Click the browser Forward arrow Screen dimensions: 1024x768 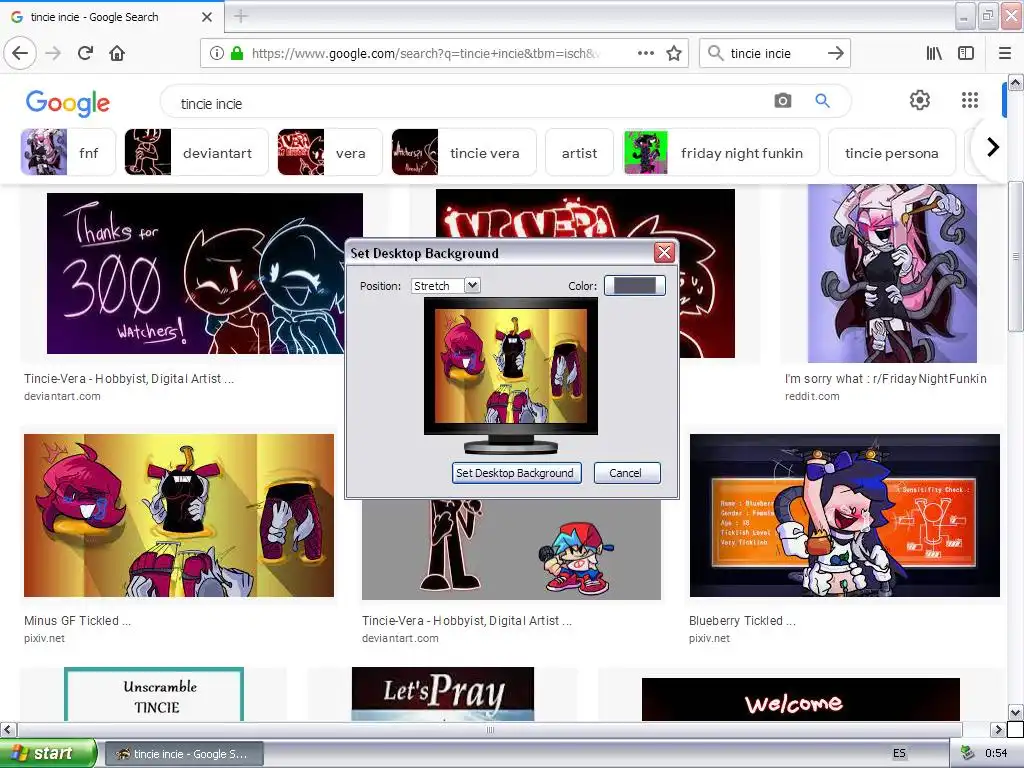53,53
